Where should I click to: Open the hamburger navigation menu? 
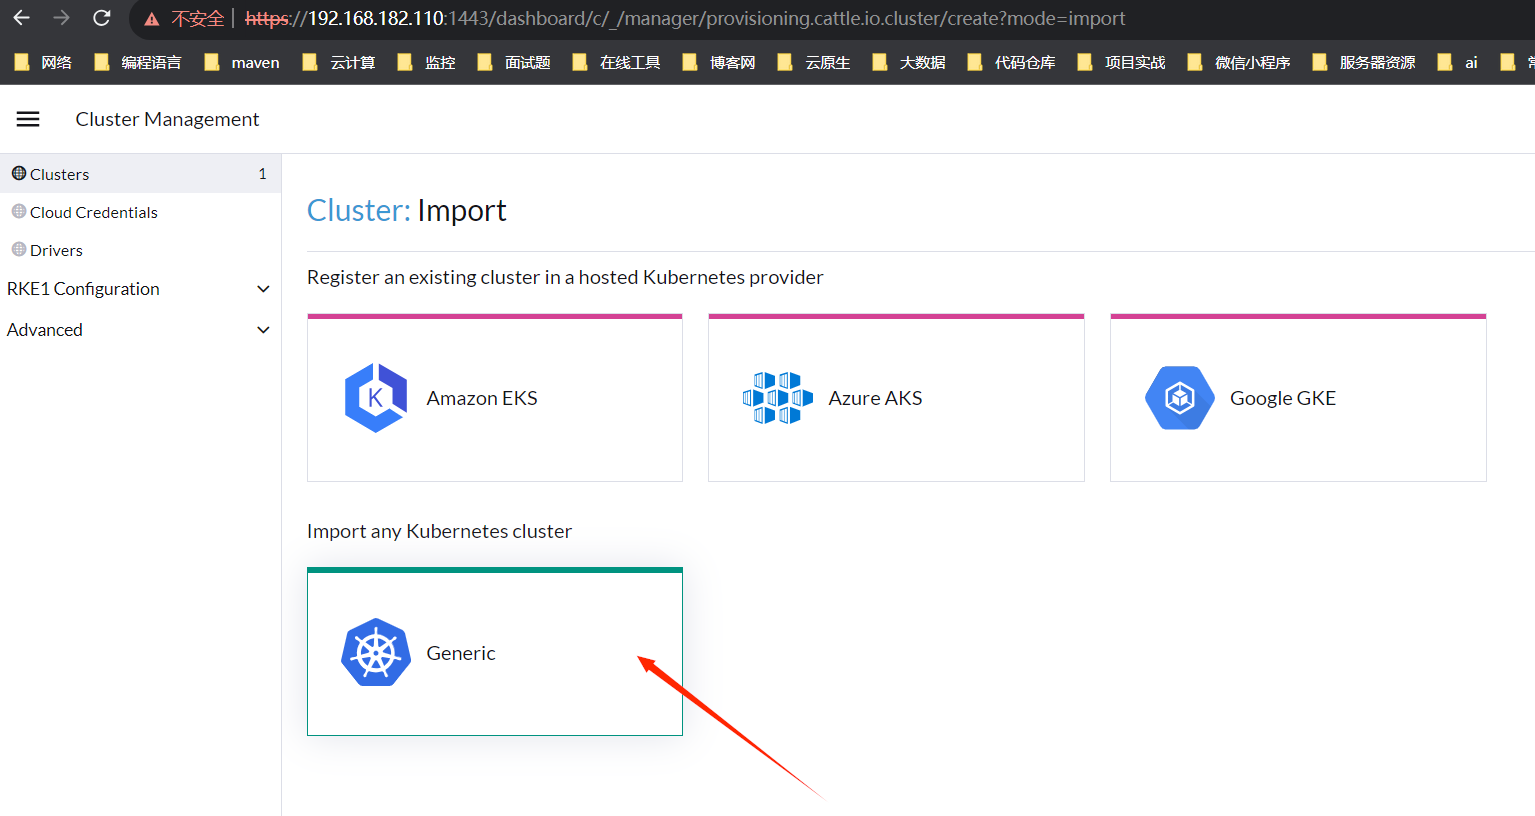tap(28, 119)
